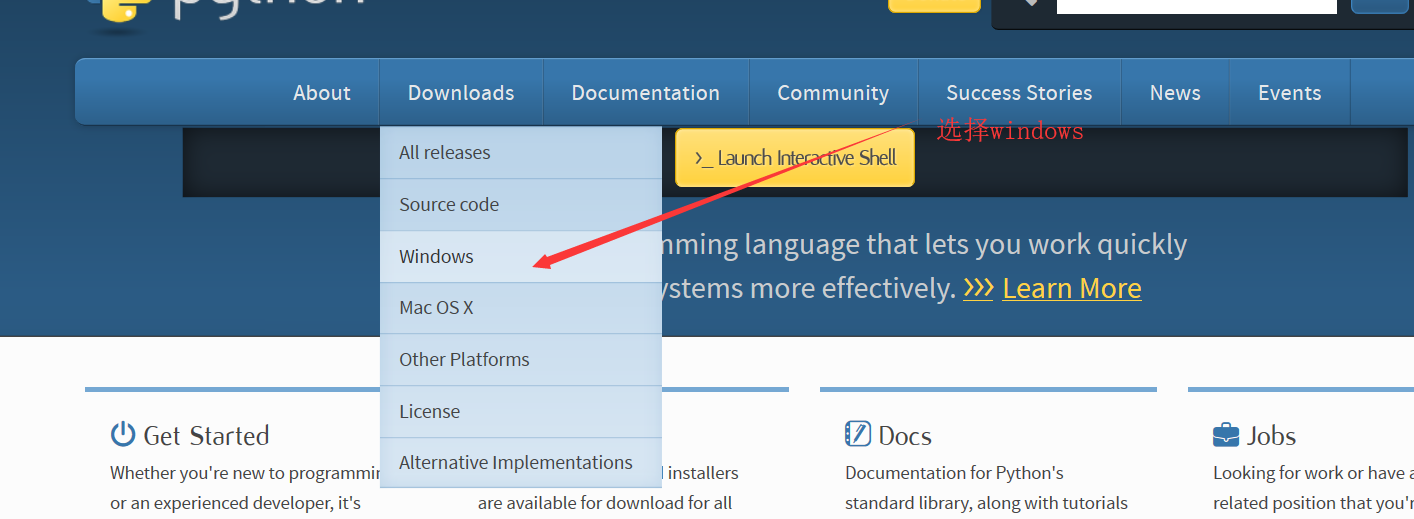Focus the search box at the top
Viewport: 1414px width, 519px height.
click(1197, 5)
